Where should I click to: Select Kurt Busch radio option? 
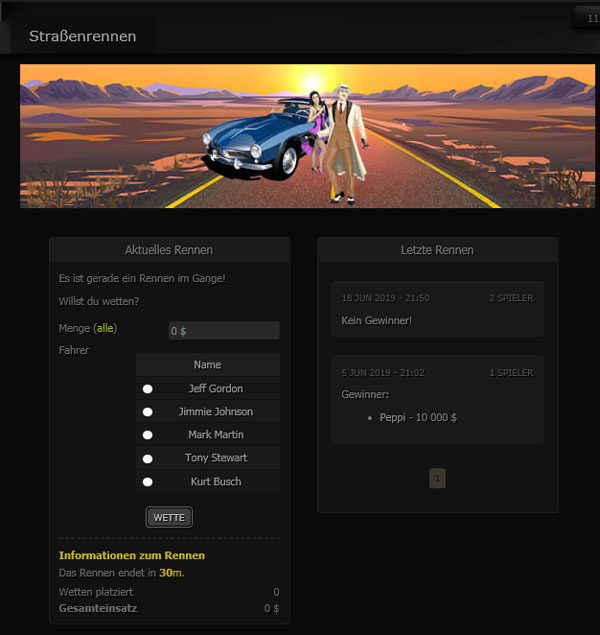(x=148, y=482)
